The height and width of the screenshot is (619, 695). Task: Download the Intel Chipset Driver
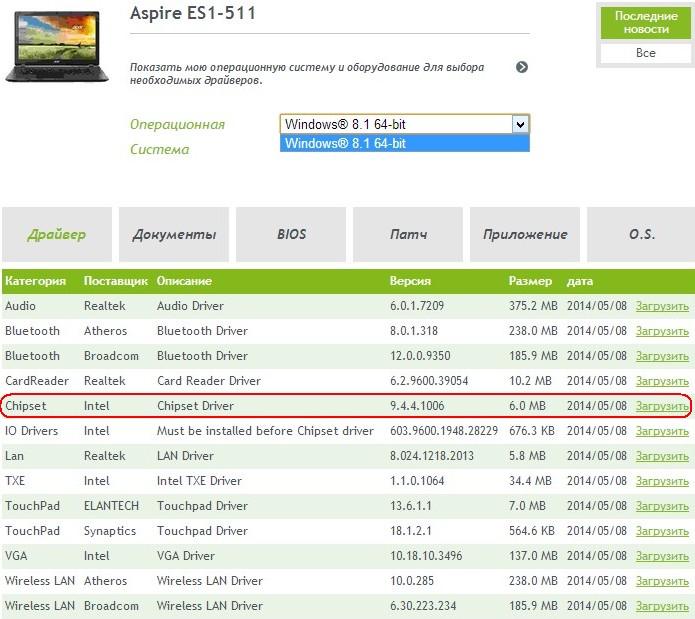pos(662,406)
